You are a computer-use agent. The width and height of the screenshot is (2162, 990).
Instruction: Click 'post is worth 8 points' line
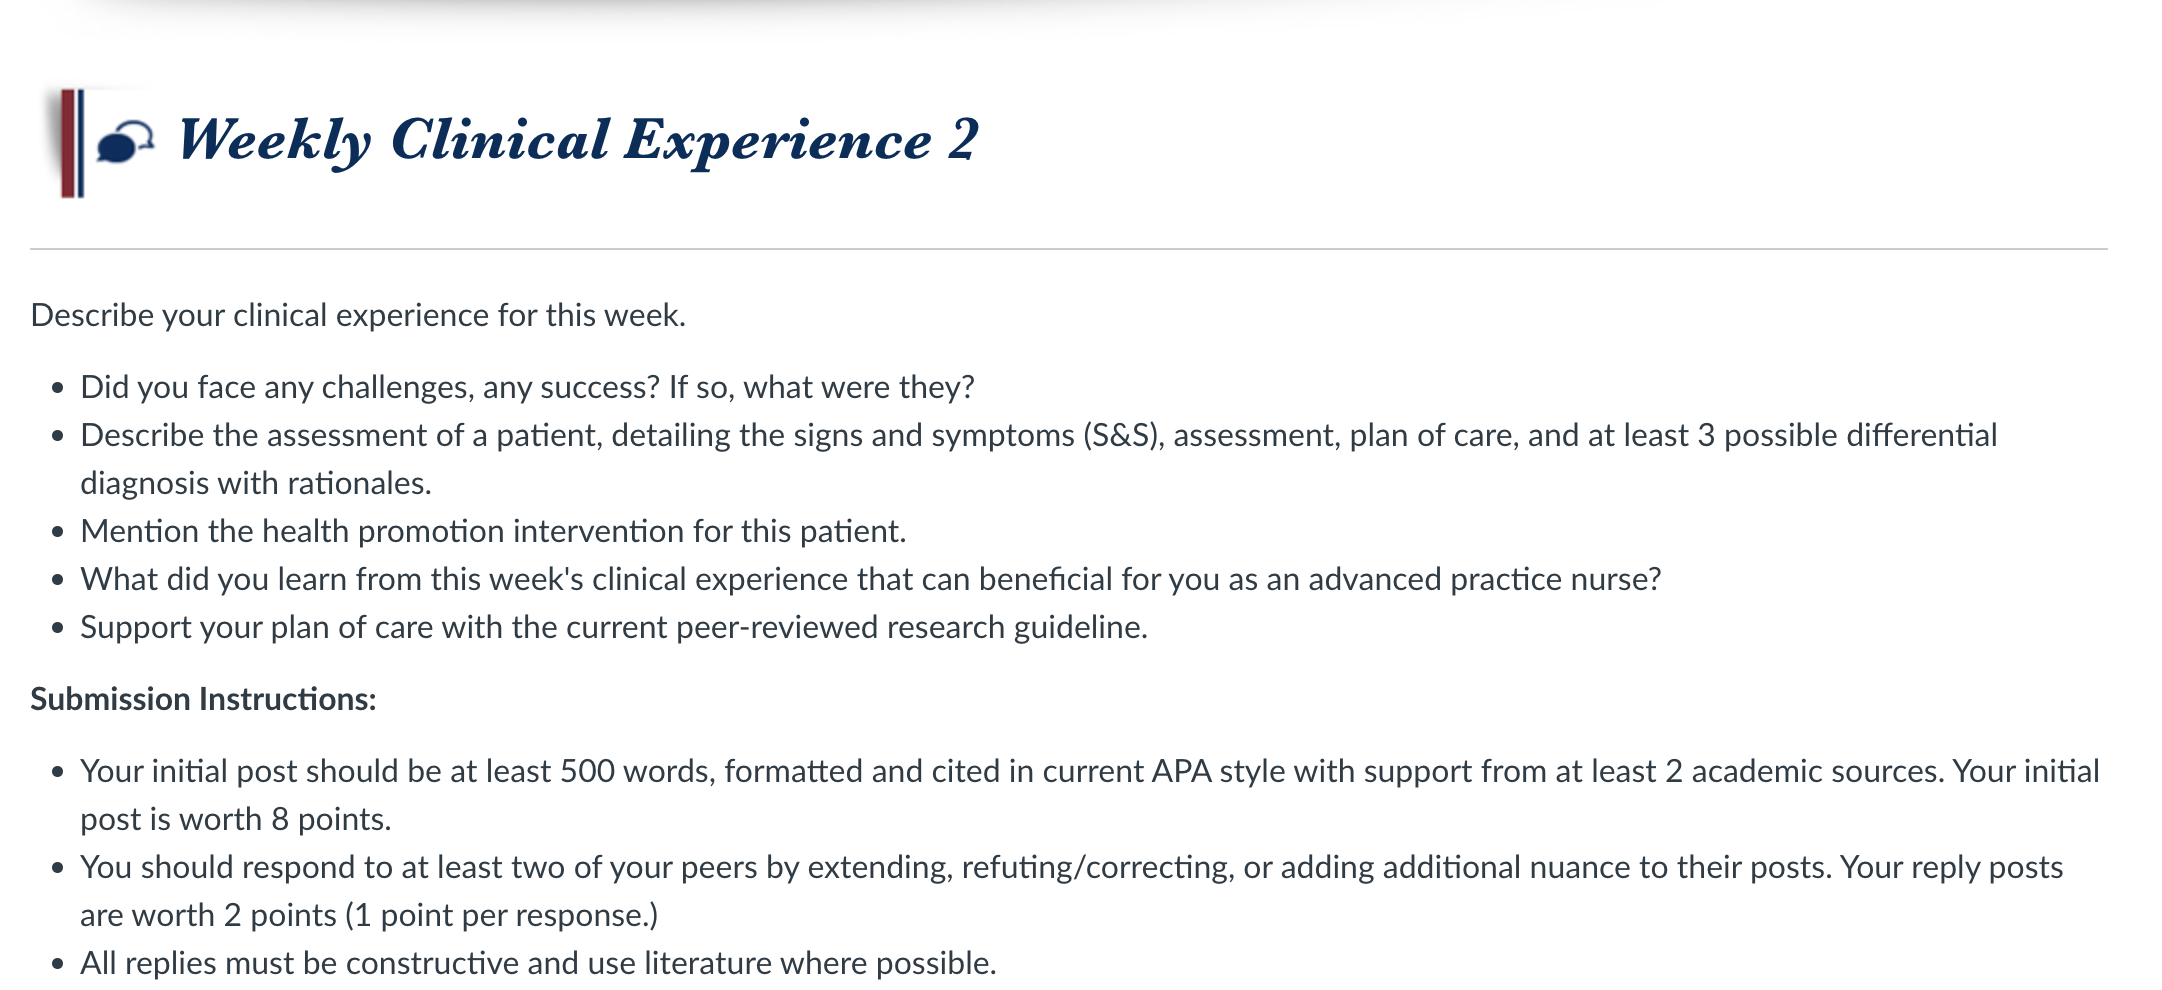pos(236,819)
